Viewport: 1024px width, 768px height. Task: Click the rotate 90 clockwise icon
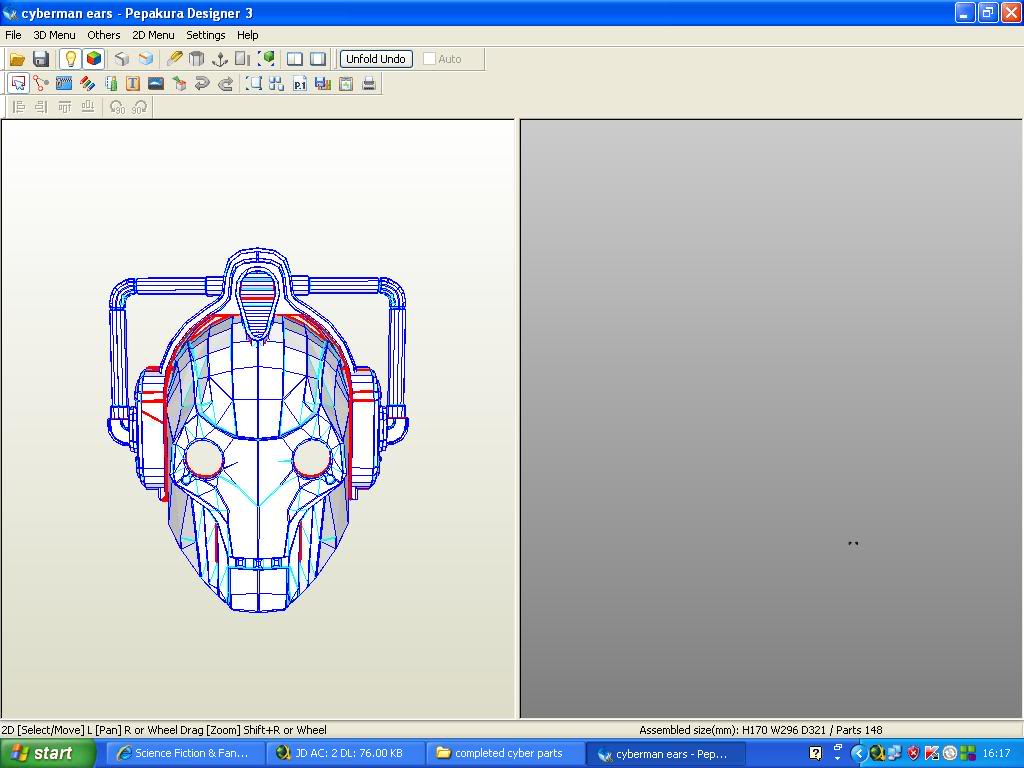click(140, 107)
